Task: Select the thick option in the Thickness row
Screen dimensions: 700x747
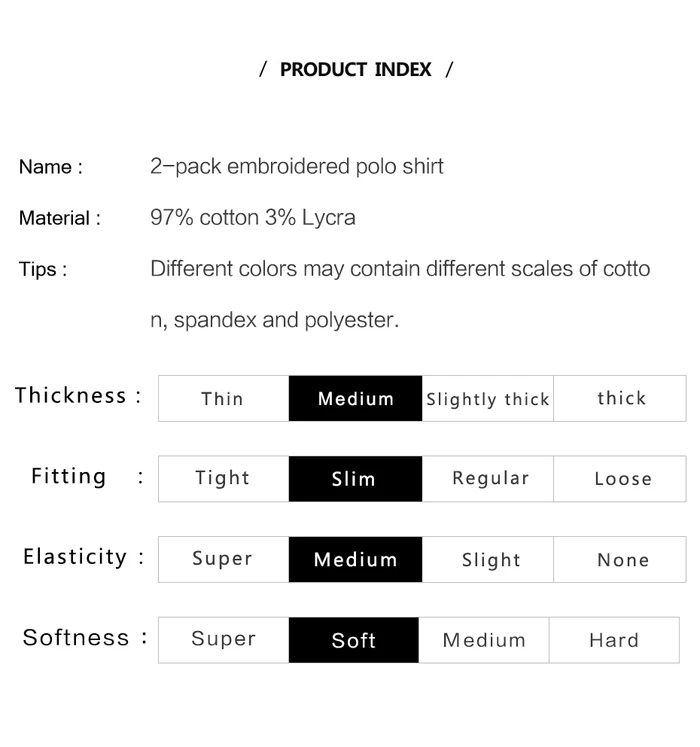Action: (621, 398)
